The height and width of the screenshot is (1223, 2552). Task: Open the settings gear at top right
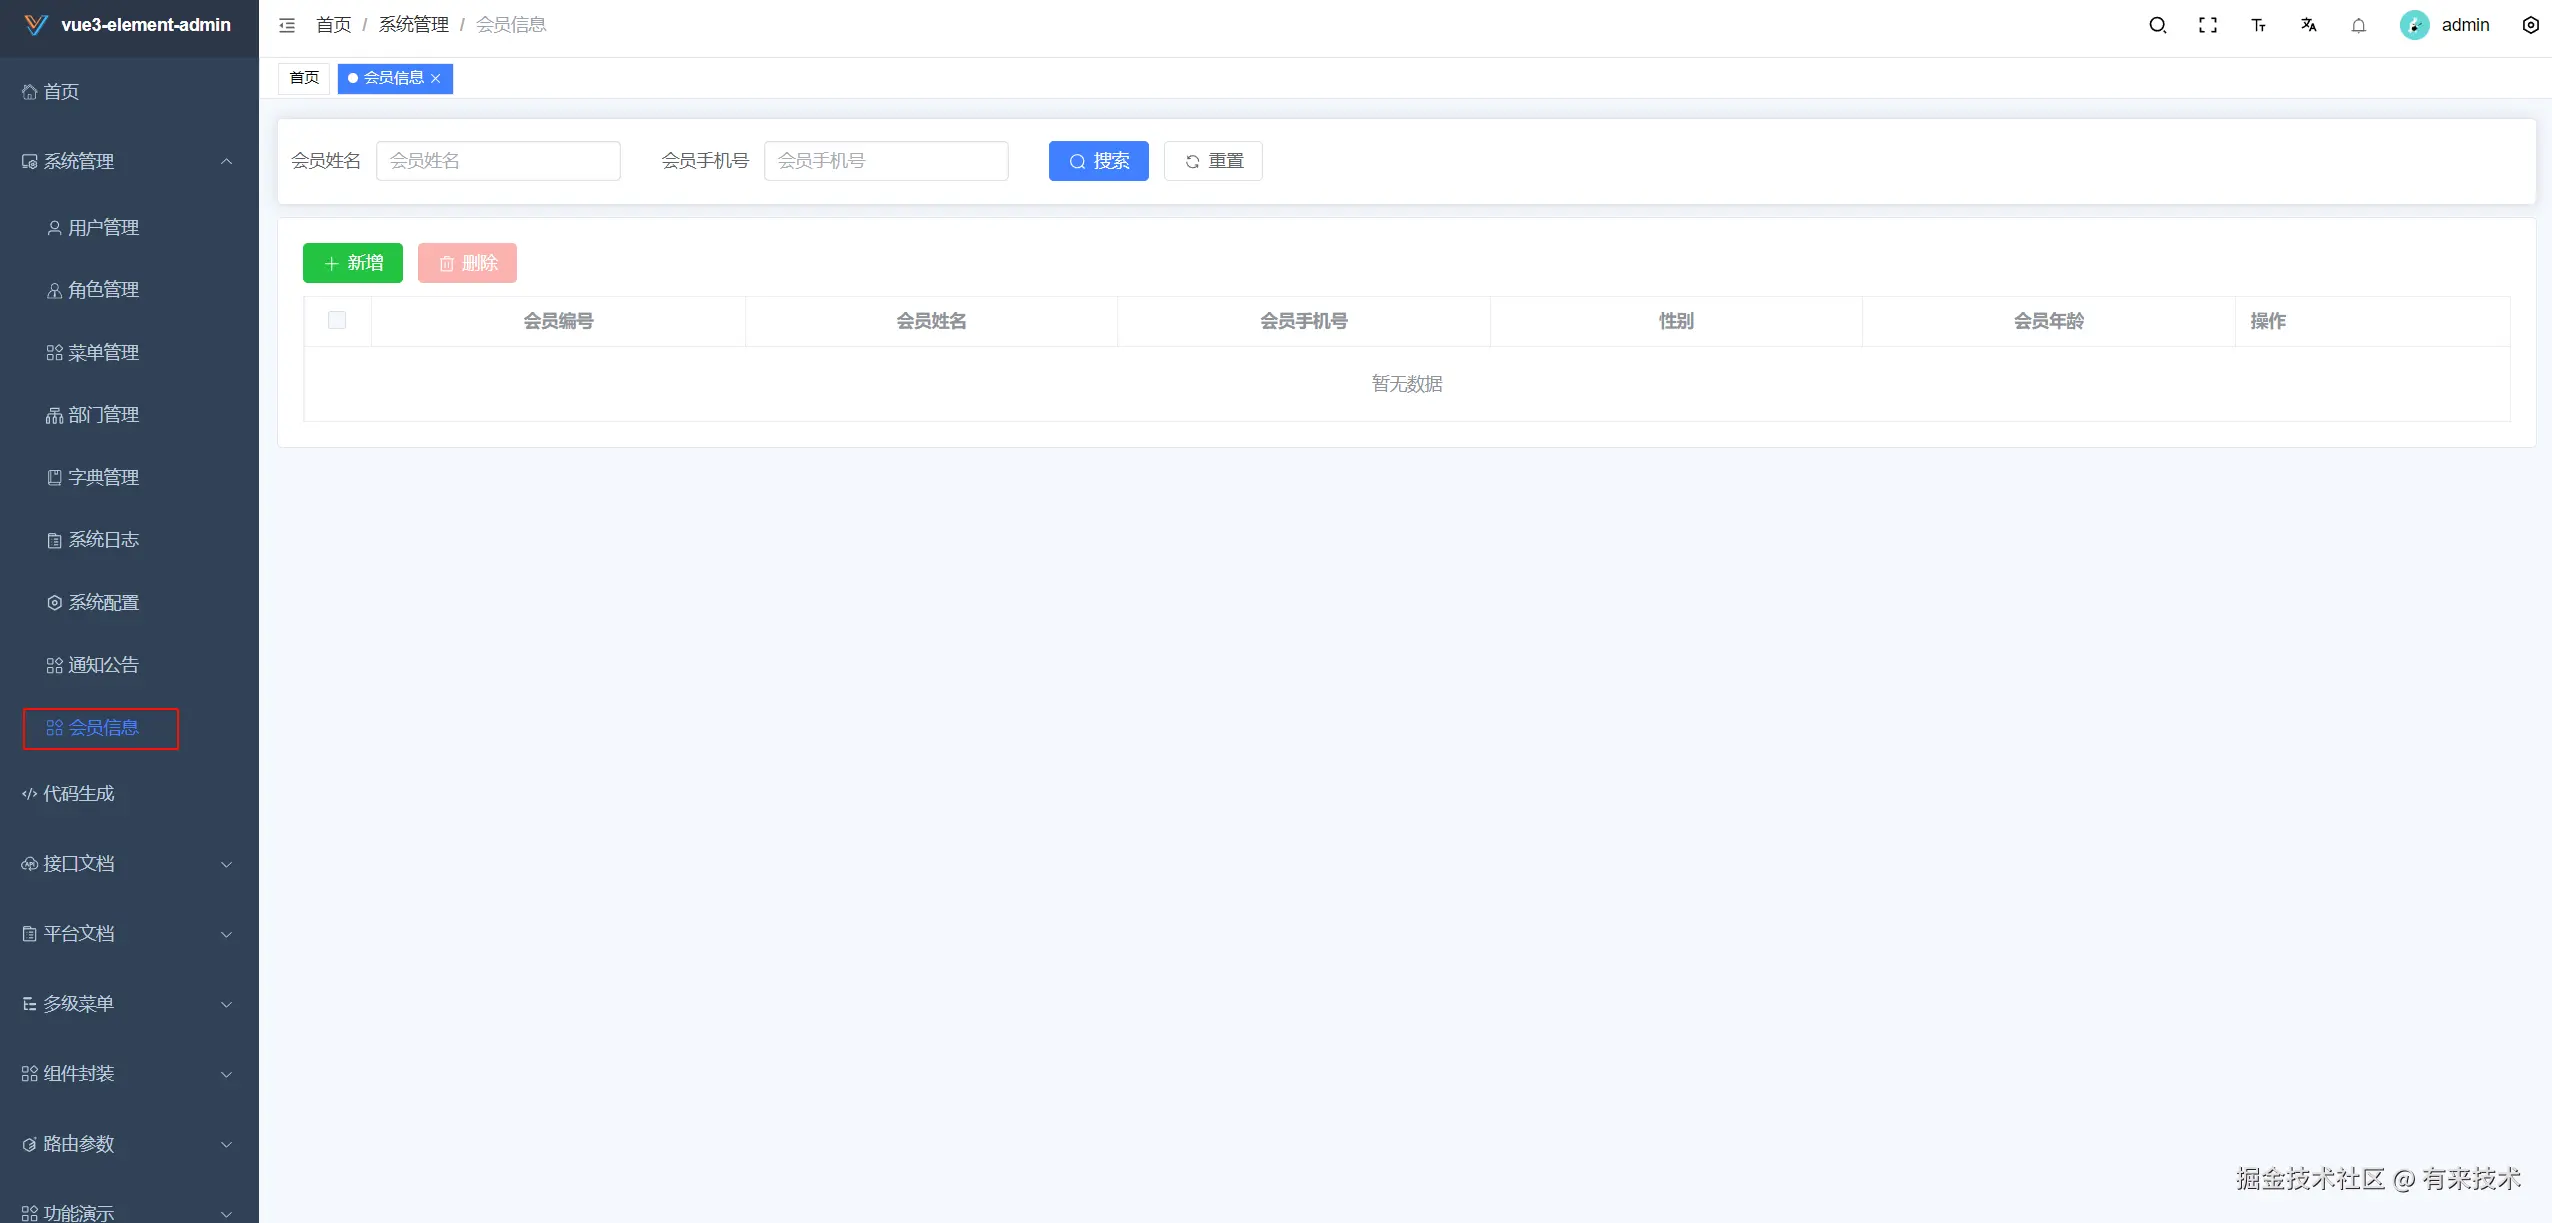(x=2530, y=25)
